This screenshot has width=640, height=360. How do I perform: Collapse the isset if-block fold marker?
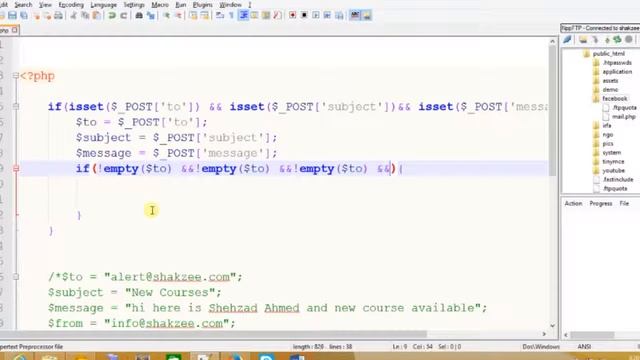16,107
